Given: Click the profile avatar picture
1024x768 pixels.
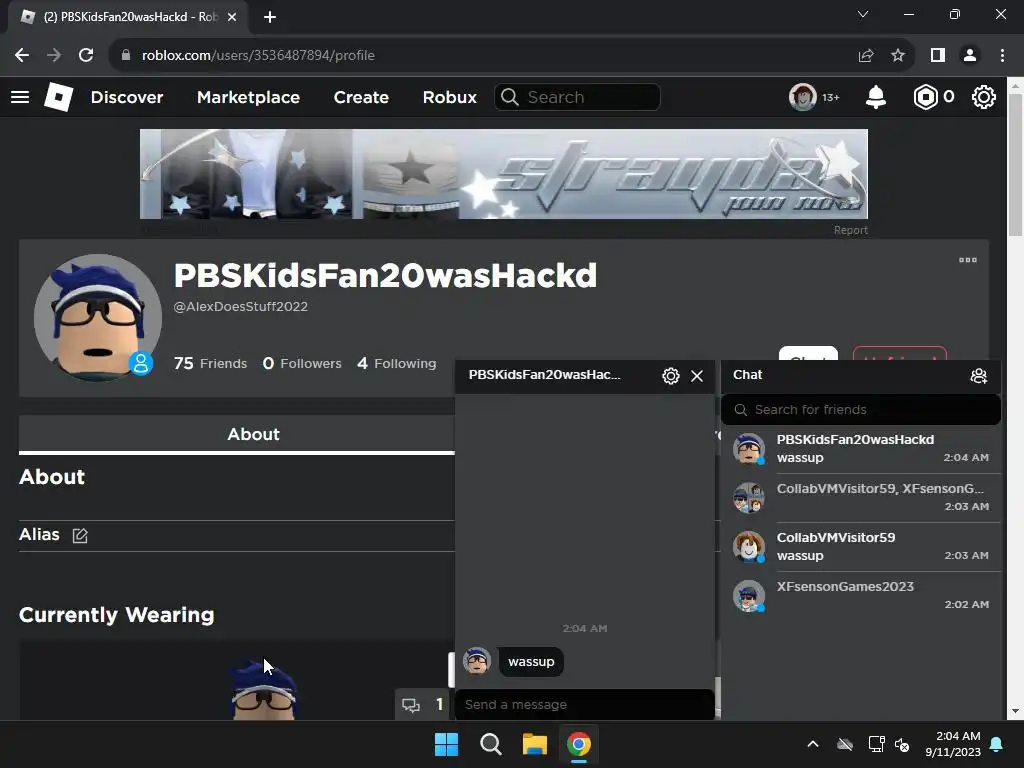Looking at the screenshot, I should coord(98,318).
